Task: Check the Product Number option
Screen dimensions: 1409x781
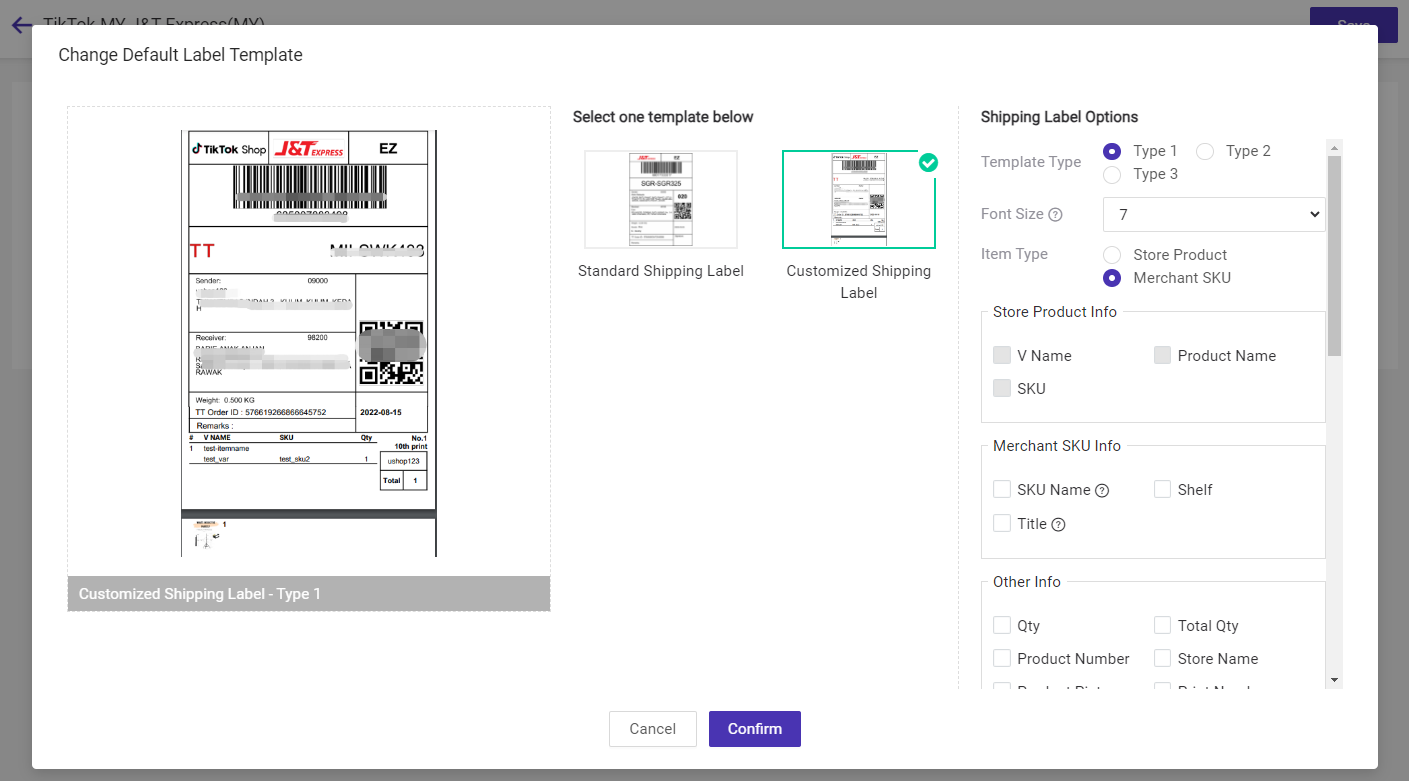Action: coord(1002,658)
